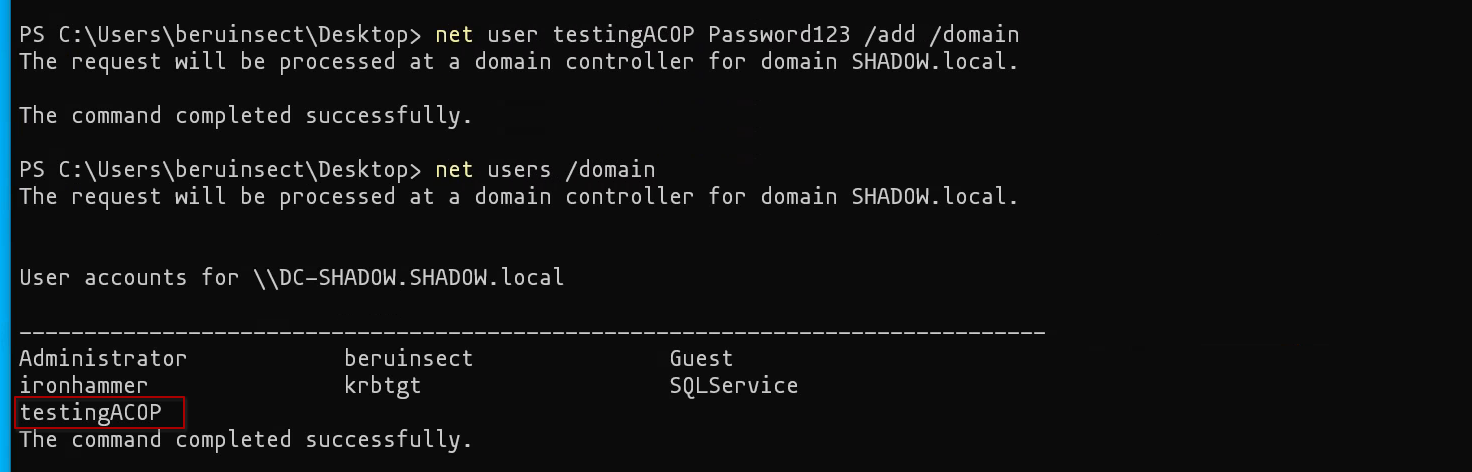The width and height of the screenshot is (1472, 472).
Task: Click the DC-SHADOW.SHADOW.local server name
Action: point(409,277)
